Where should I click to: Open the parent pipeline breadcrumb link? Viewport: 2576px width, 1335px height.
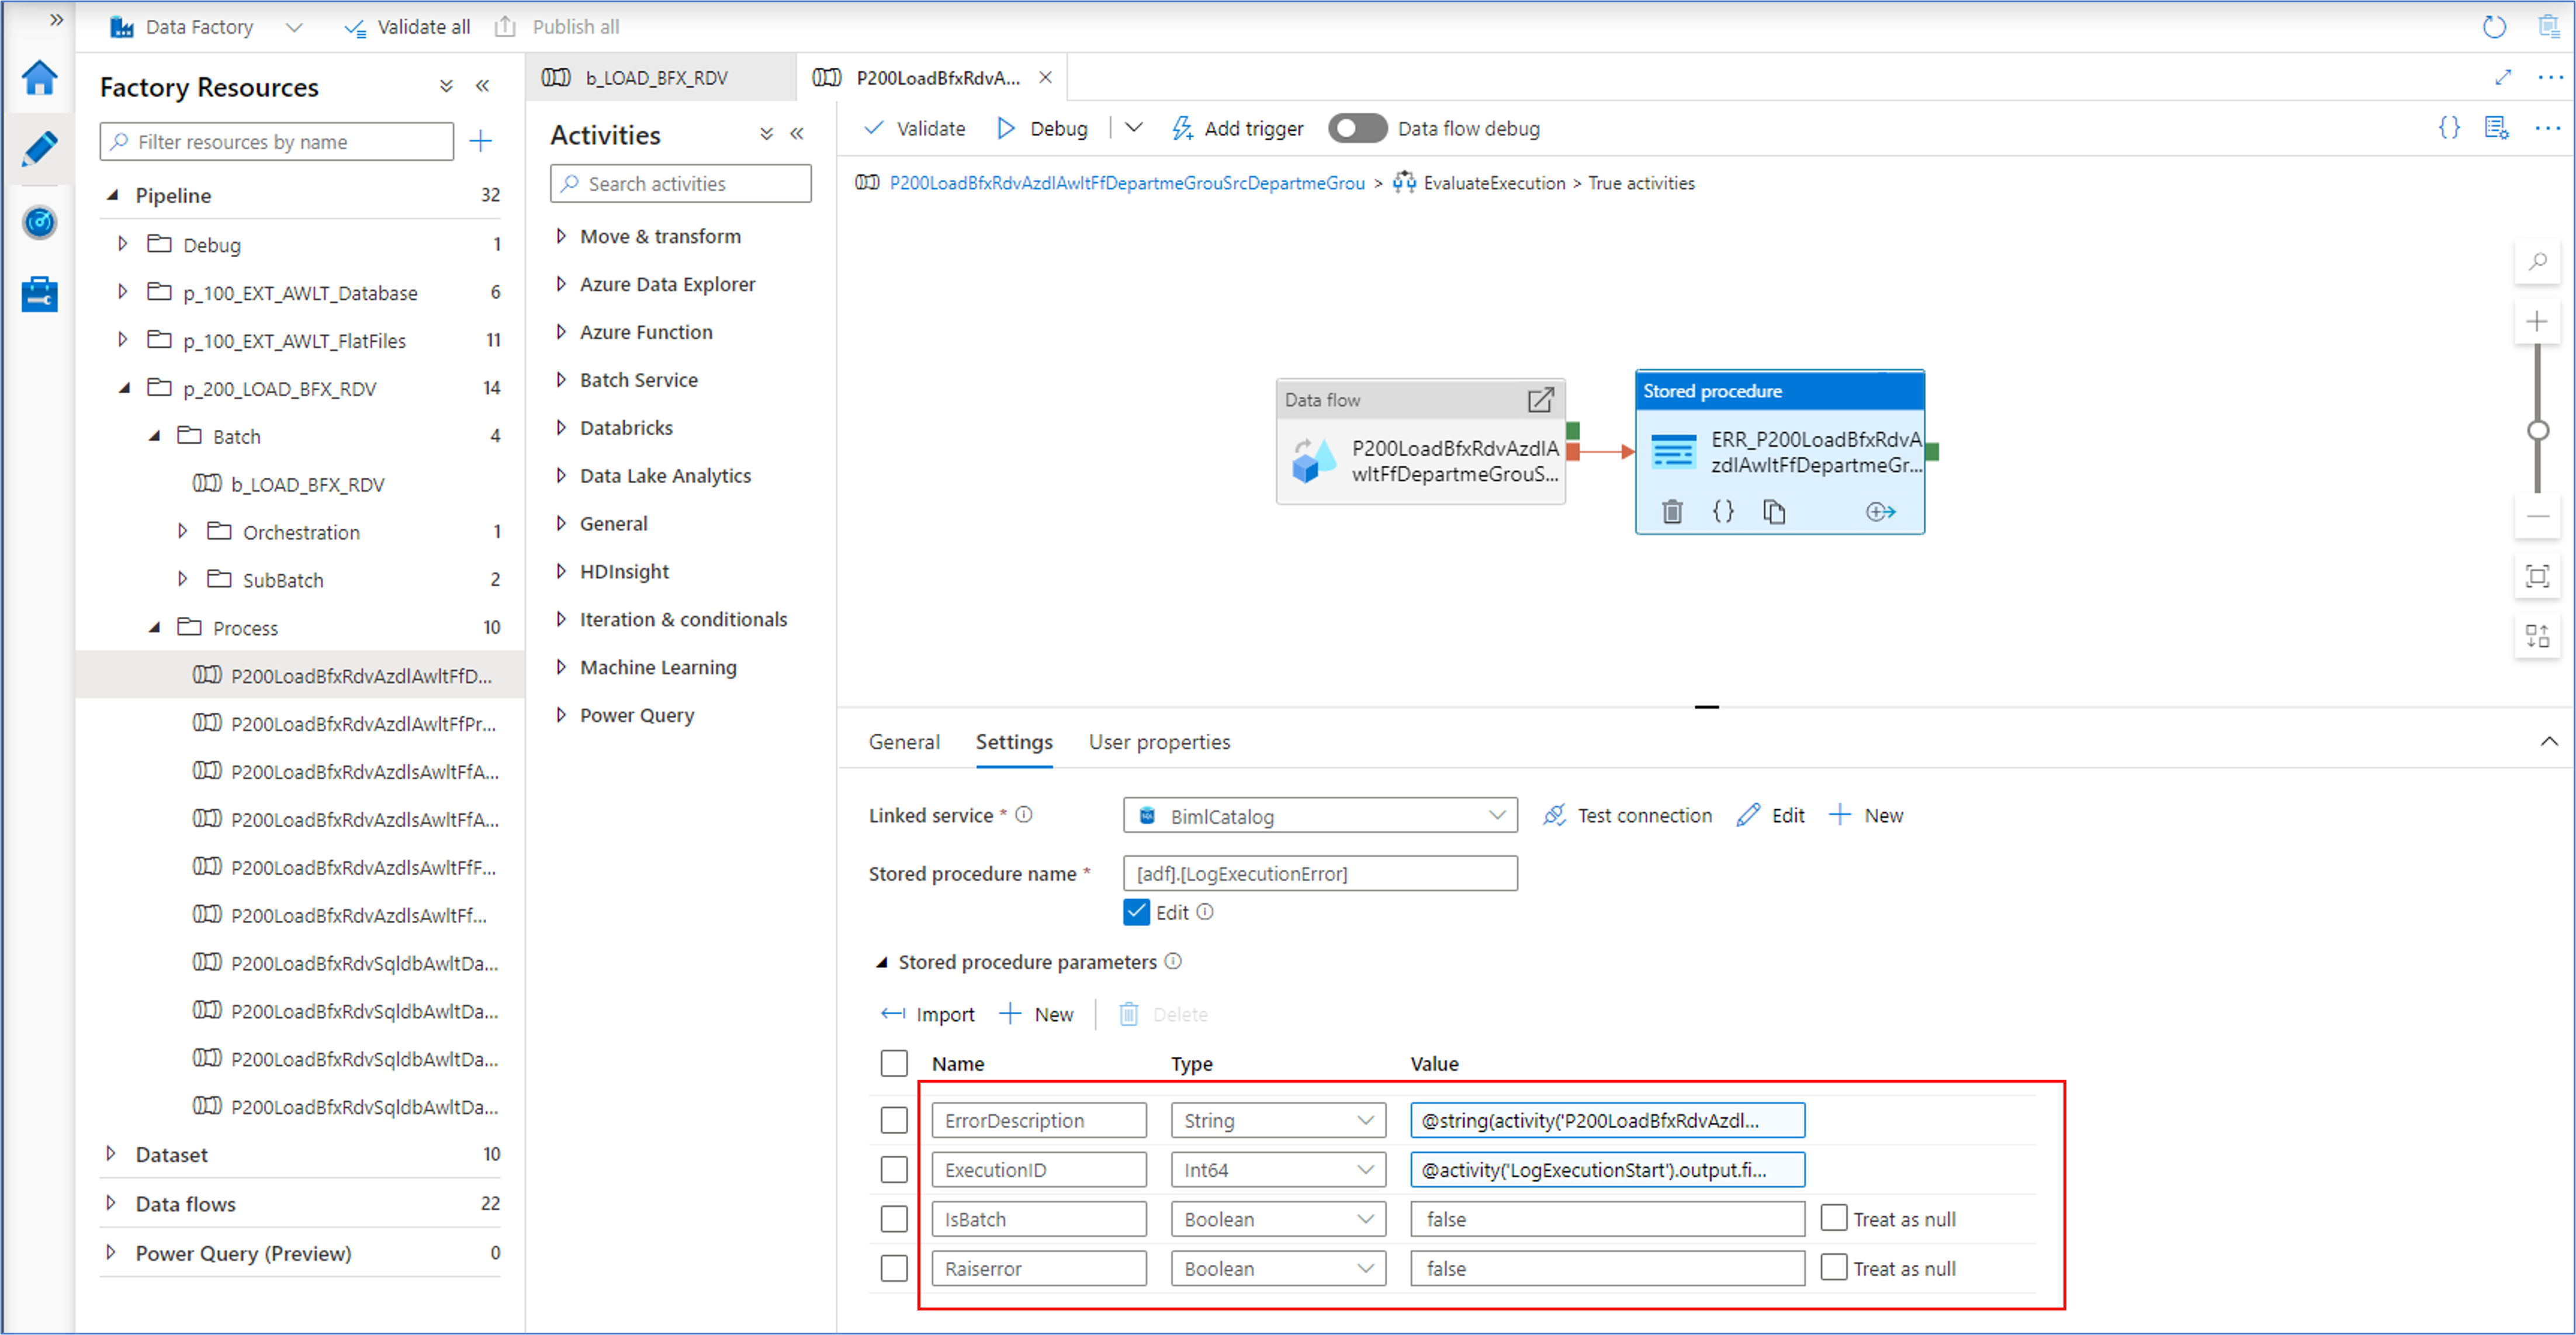coord(1126,183)
